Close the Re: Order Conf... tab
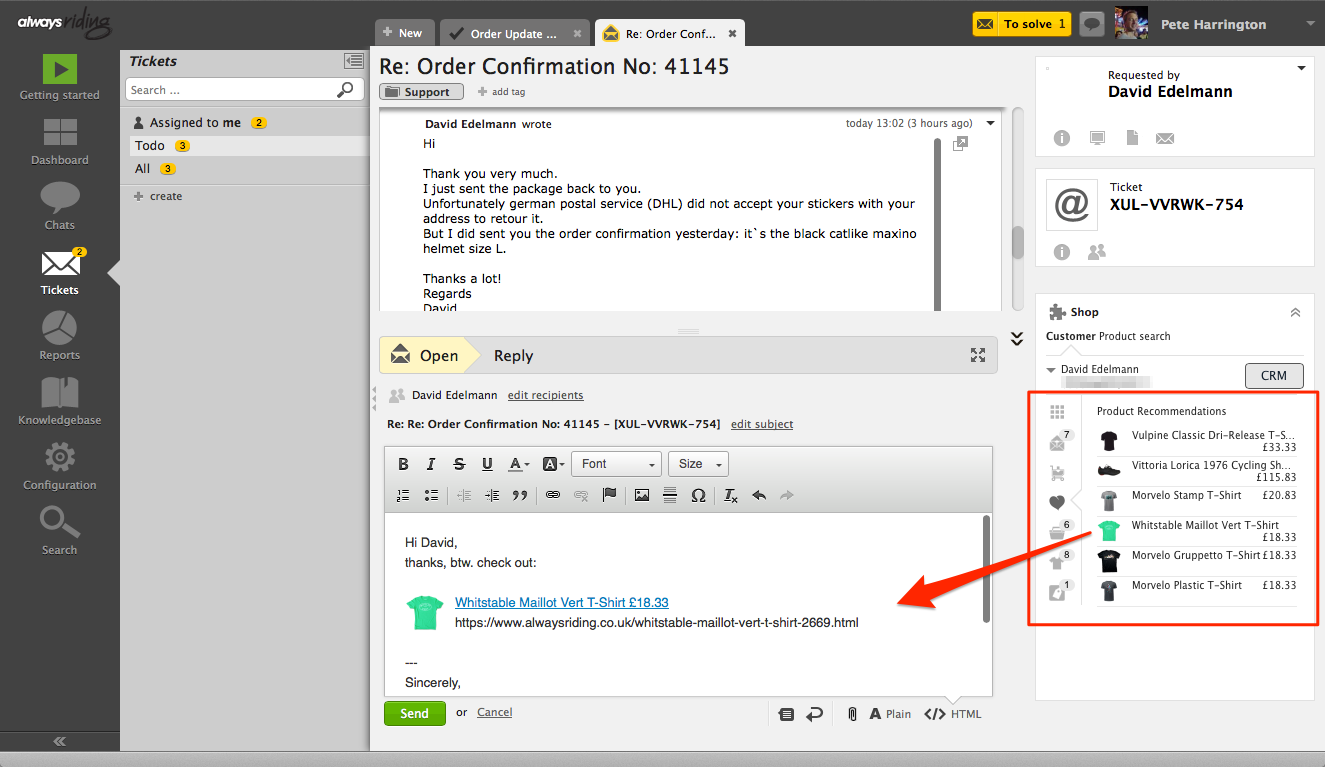 pyautogui.click(x=732, y=33)
